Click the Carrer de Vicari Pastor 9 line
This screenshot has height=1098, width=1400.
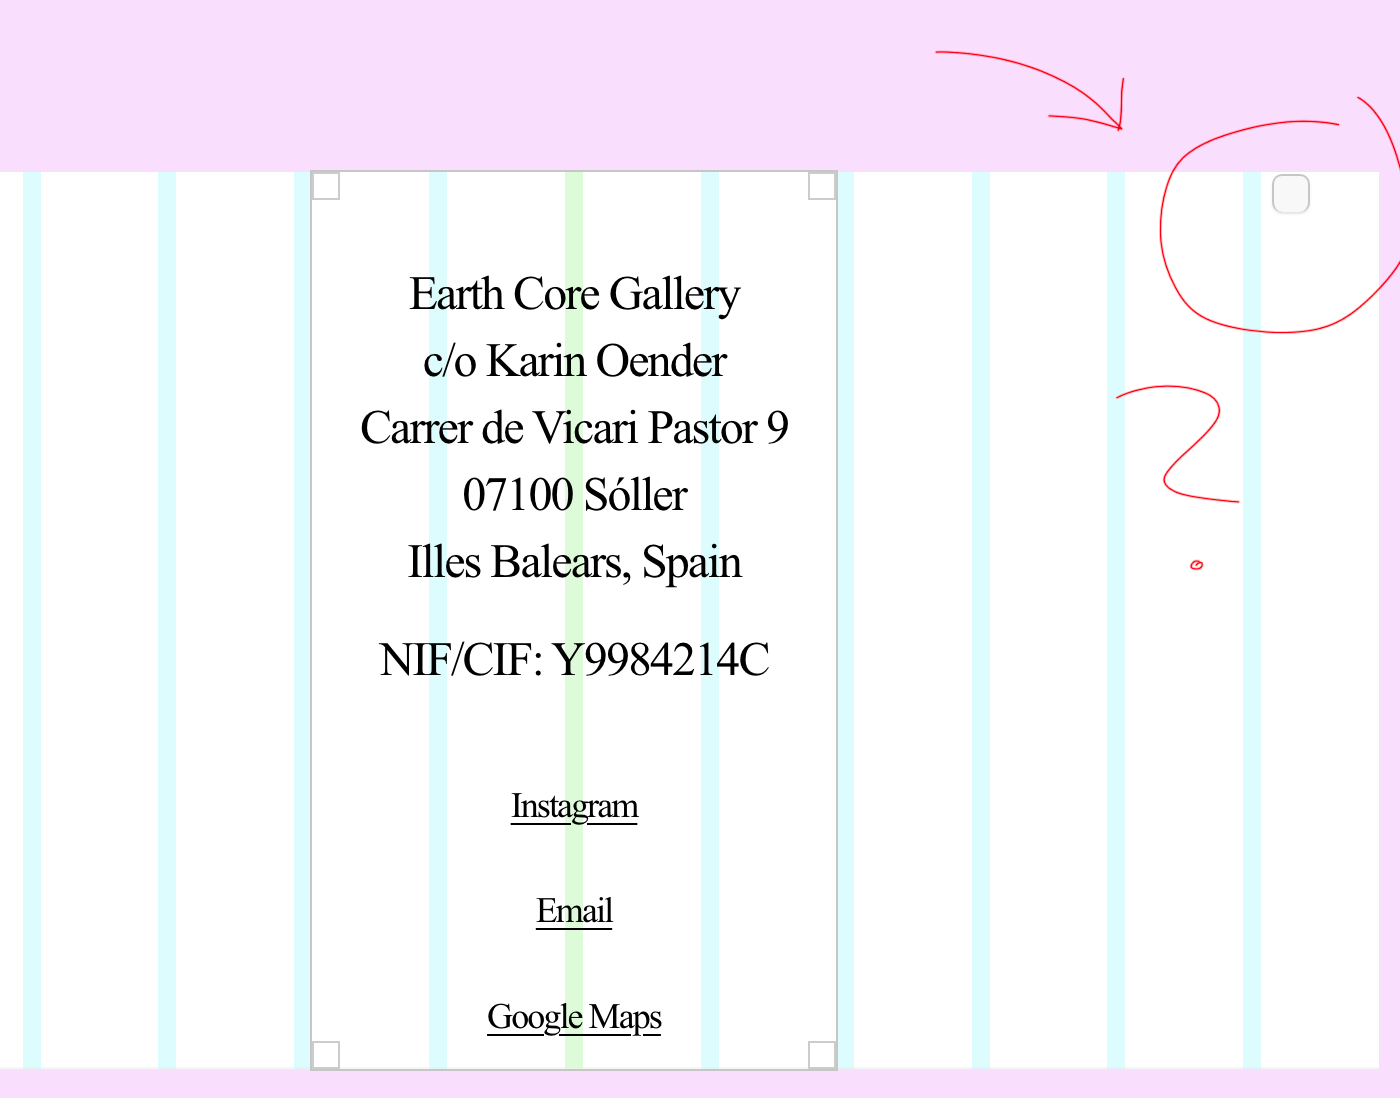coord(574,429)
